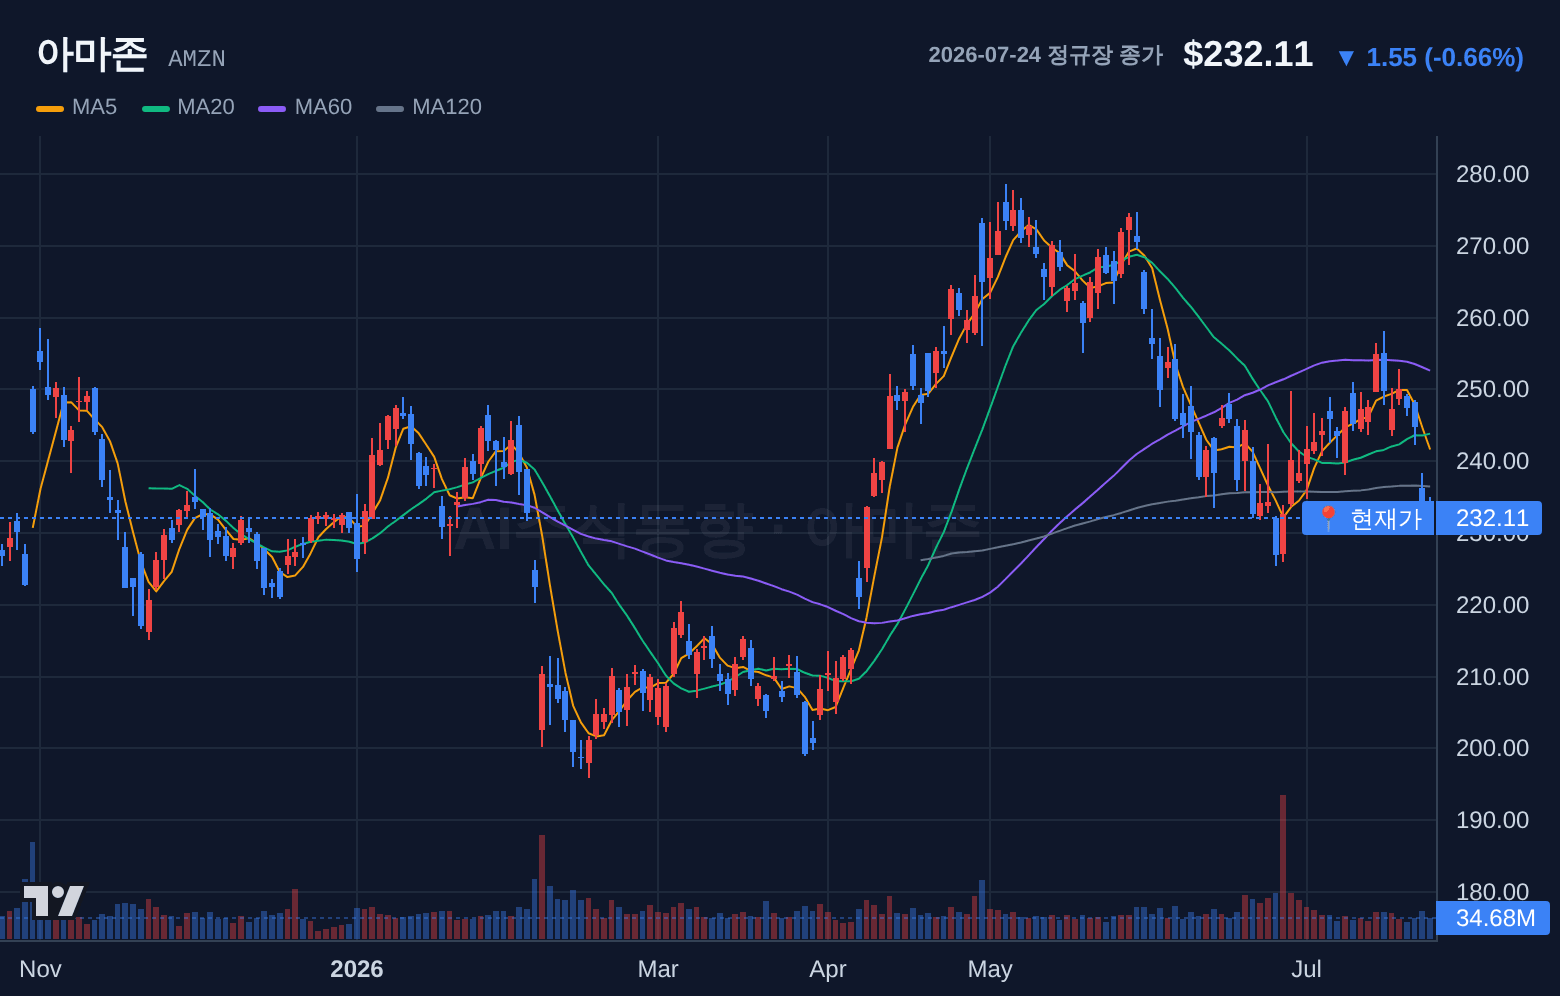1560x996 pixels.
Task: Click the Nov time axis label
Action: coord(40,969)
